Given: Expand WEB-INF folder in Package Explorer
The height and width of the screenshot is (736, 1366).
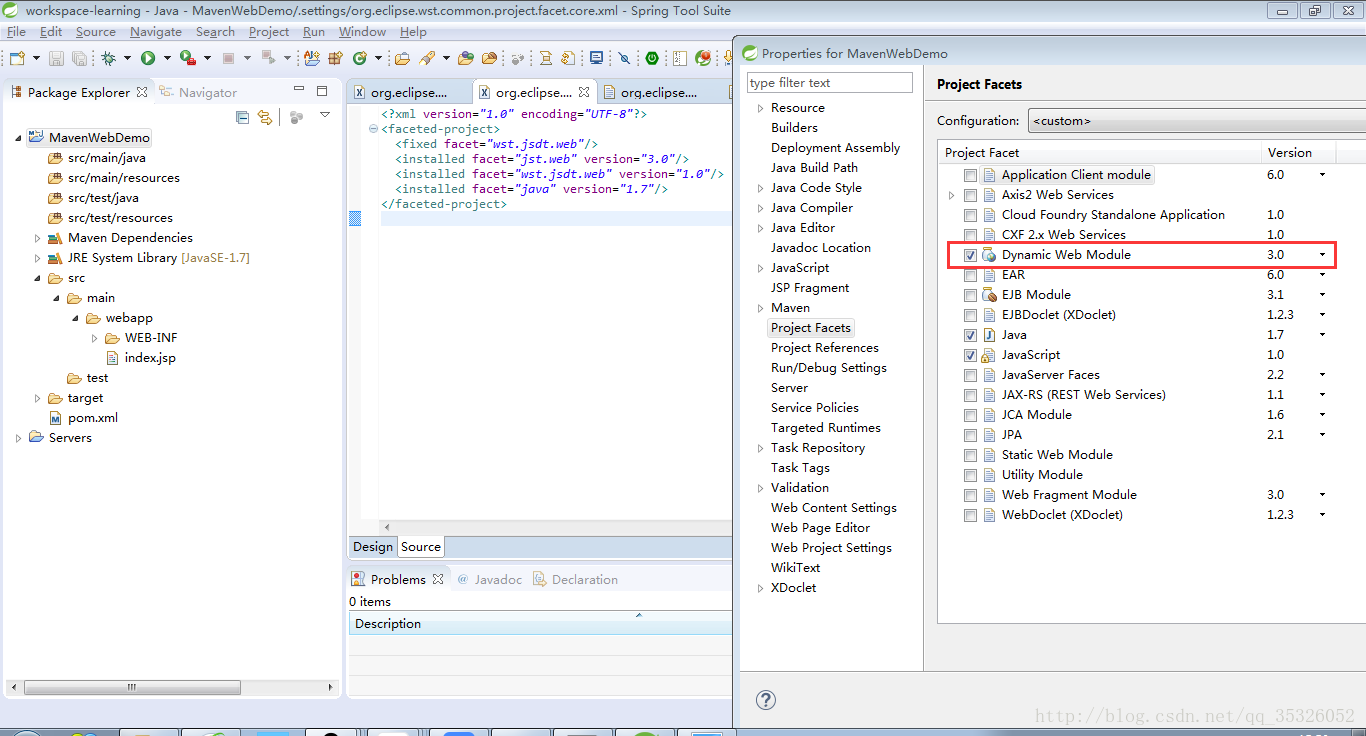Looking at the screenshot, I should [94, 338].
